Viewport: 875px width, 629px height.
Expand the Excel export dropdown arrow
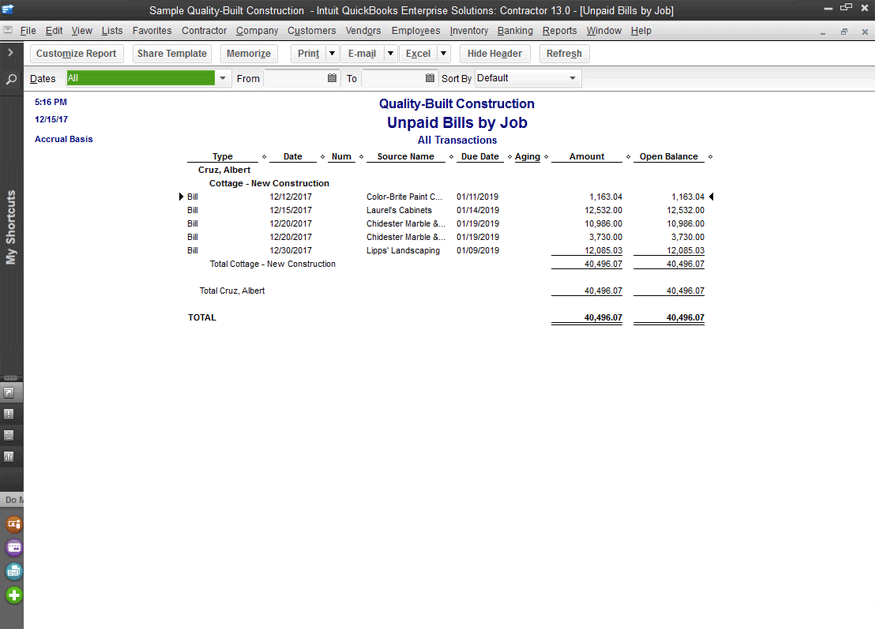pos(444,53)
